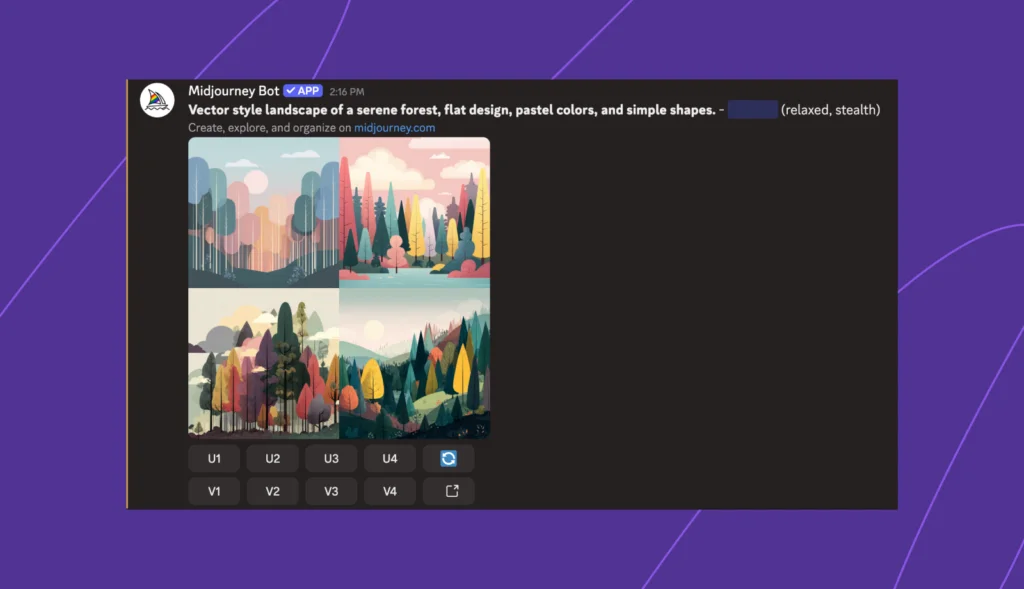The width and height of the screenshot is (1024, 589).
Task: Click the verified APP badge
Action: [x=302, y=90]
